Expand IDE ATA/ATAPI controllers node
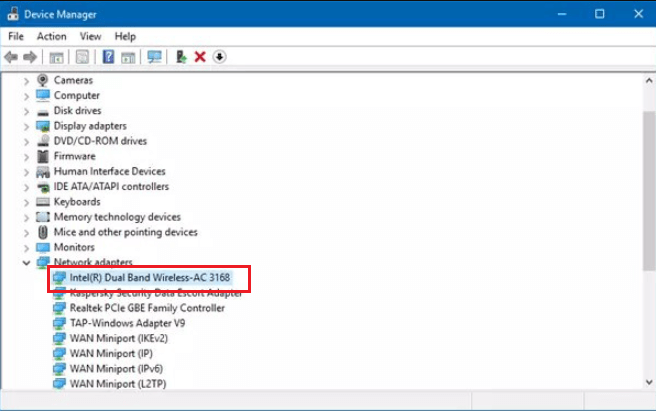Viewport: 656px width, 411px height. click(x=26, y=187)
